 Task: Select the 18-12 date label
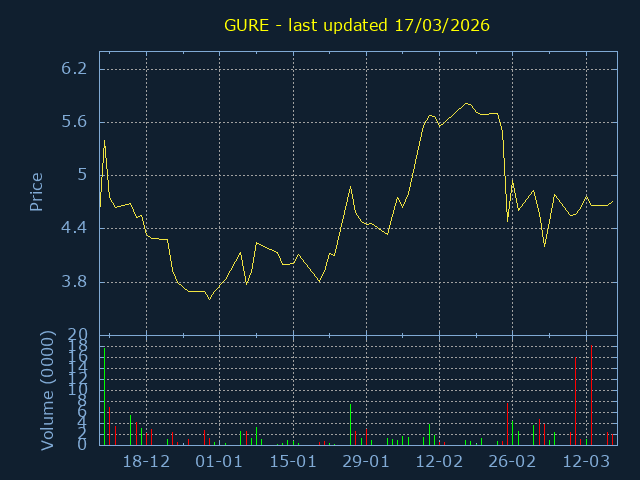click(x=146, y=462)
